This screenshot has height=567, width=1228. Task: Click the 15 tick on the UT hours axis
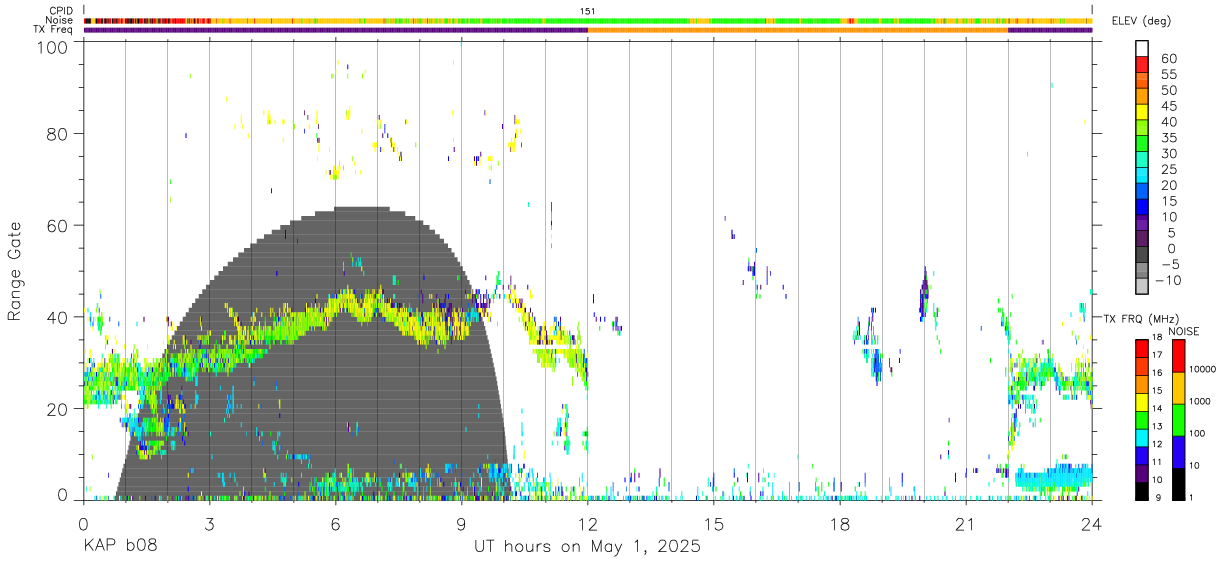click(713, 524)
